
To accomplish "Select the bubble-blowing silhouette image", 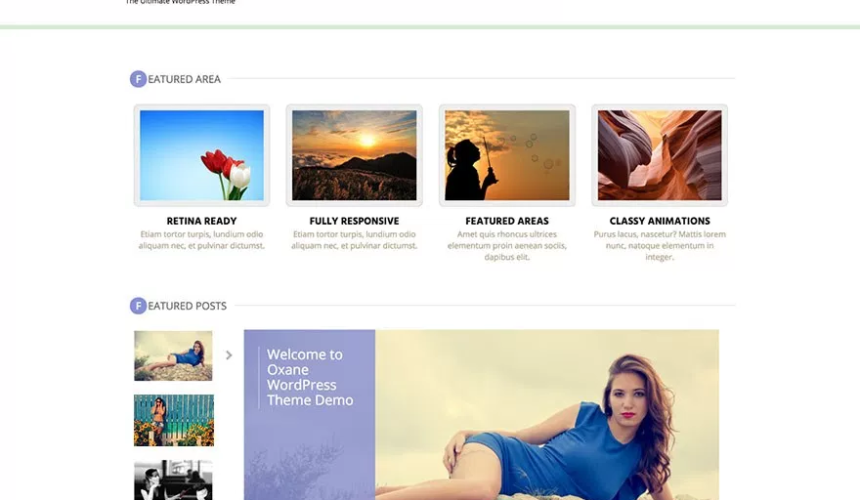I will pyautogui.click(x=507, y=155).
